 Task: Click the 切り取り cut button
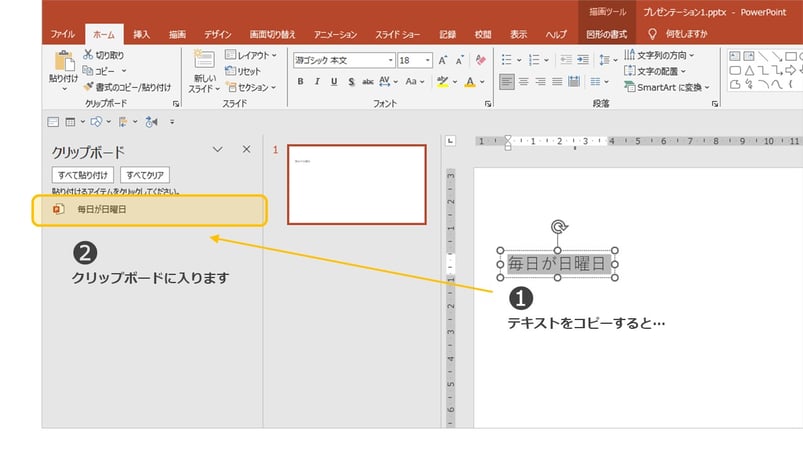pos(103,55)
